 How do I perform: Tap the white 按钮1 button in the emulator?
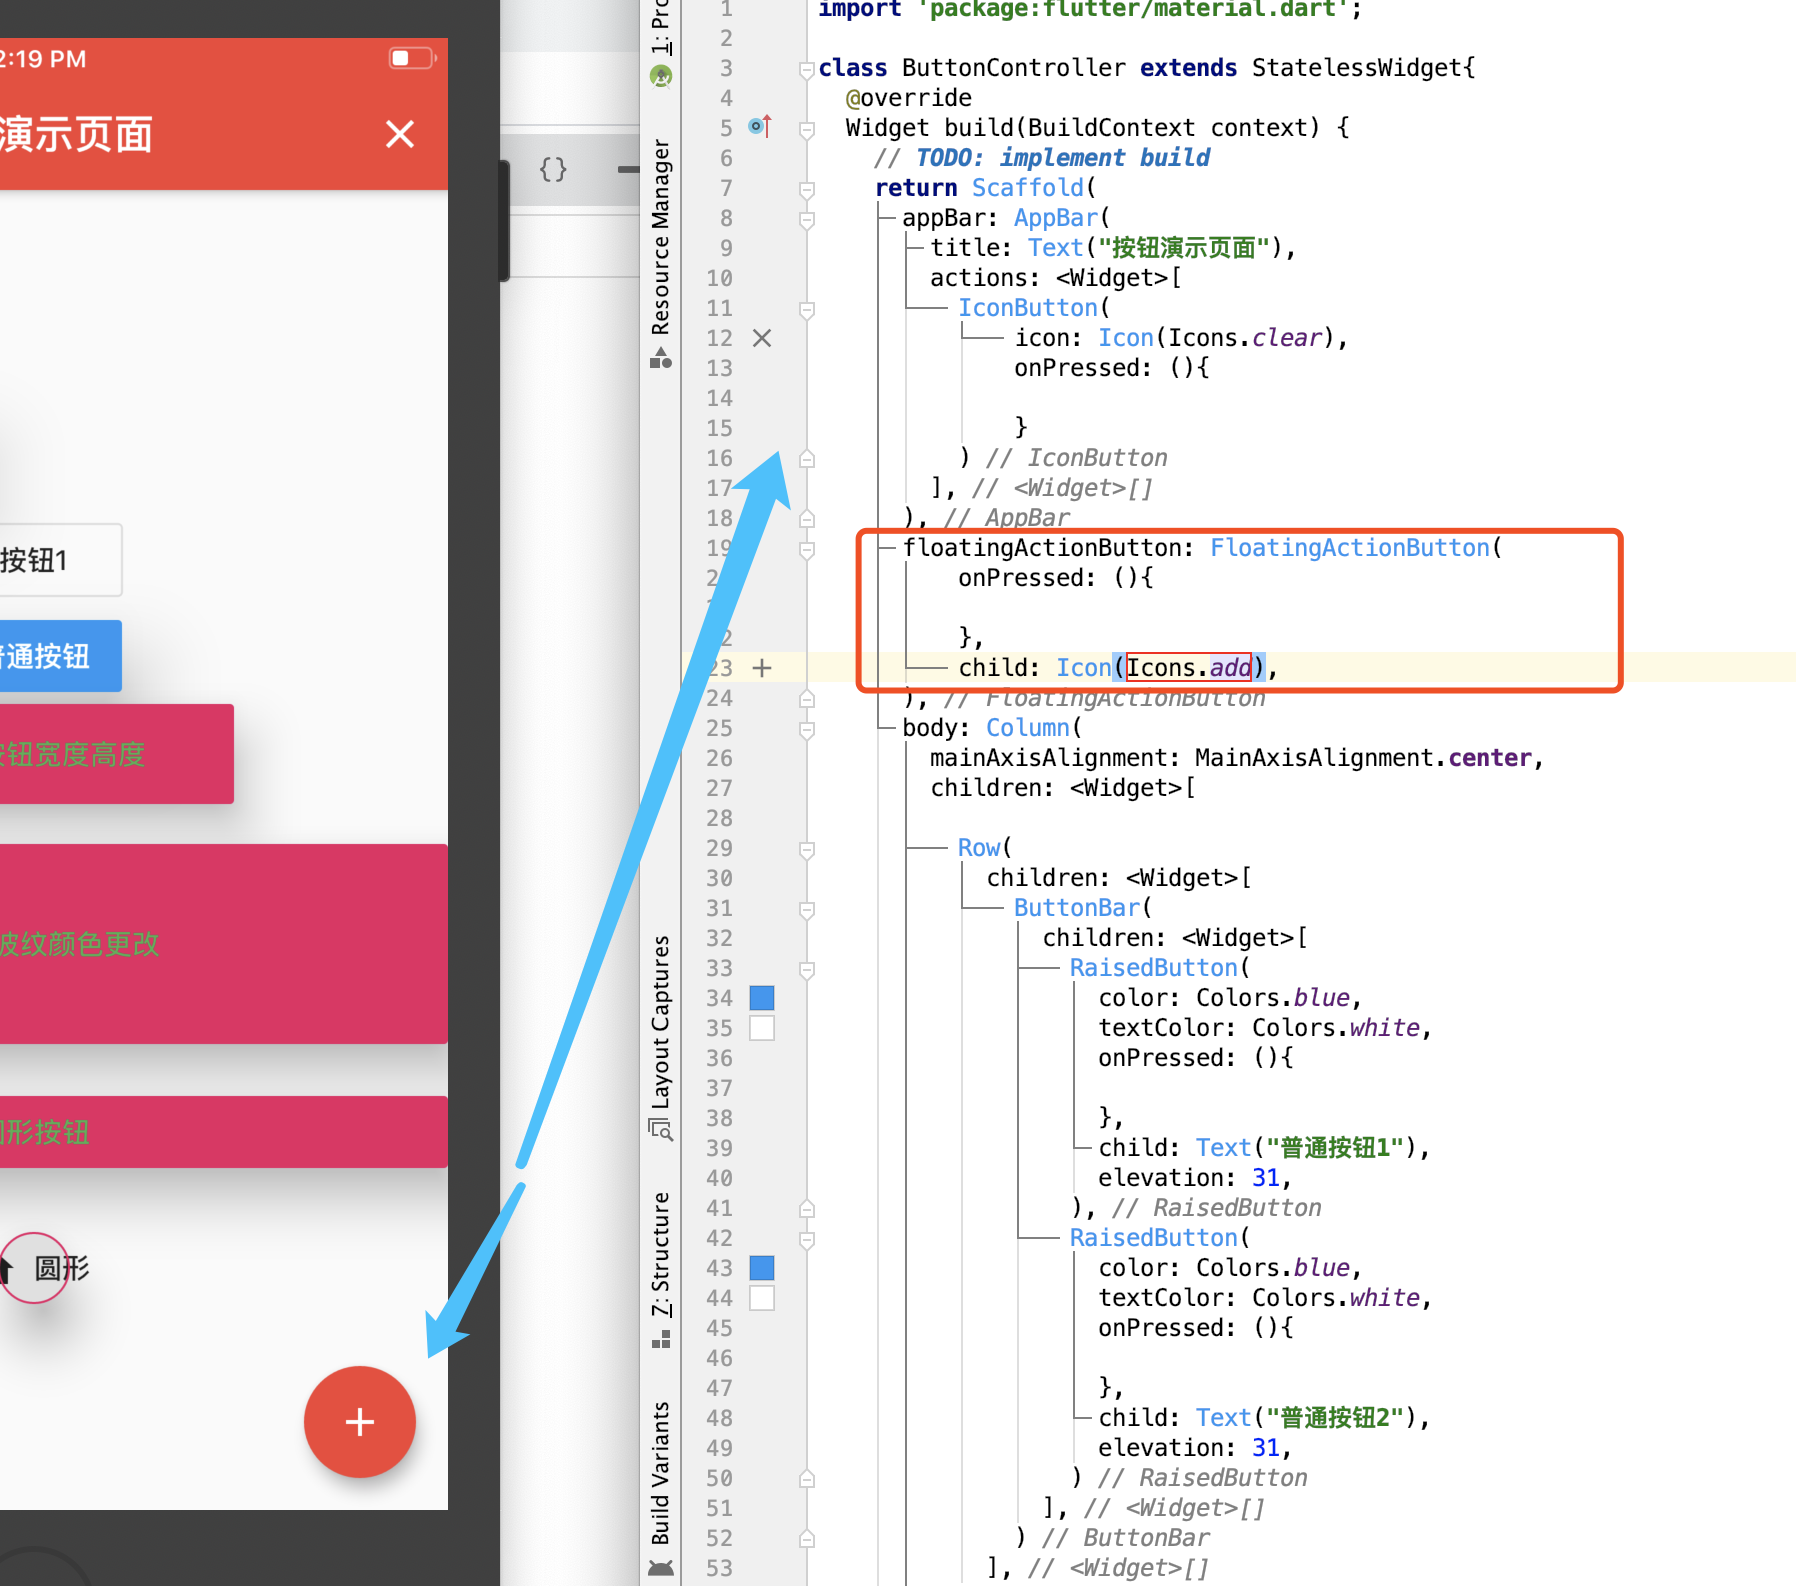60,560
